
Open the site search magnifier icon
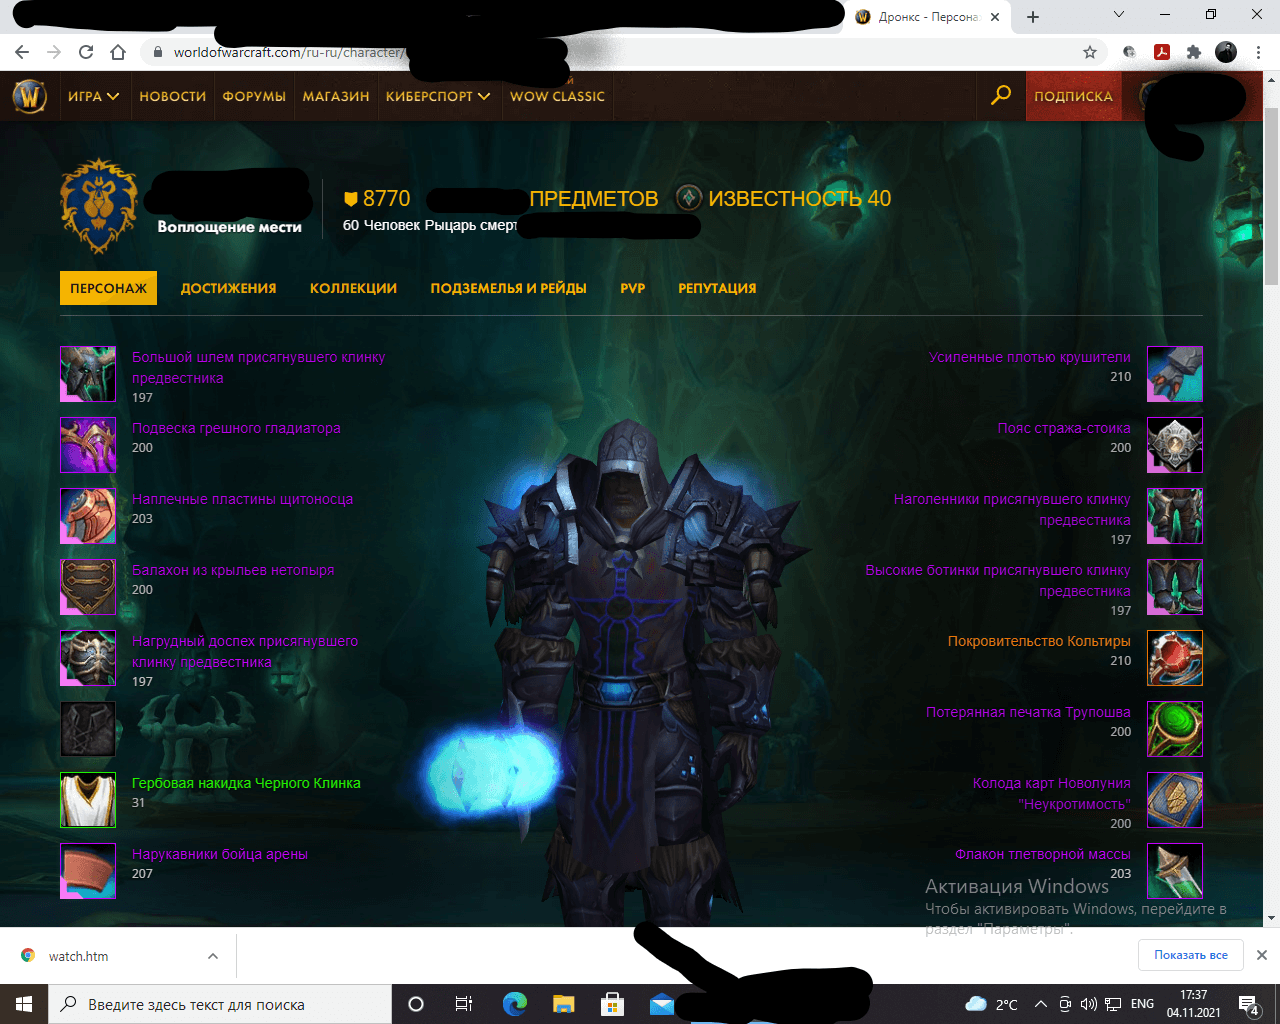point(1000,96)
